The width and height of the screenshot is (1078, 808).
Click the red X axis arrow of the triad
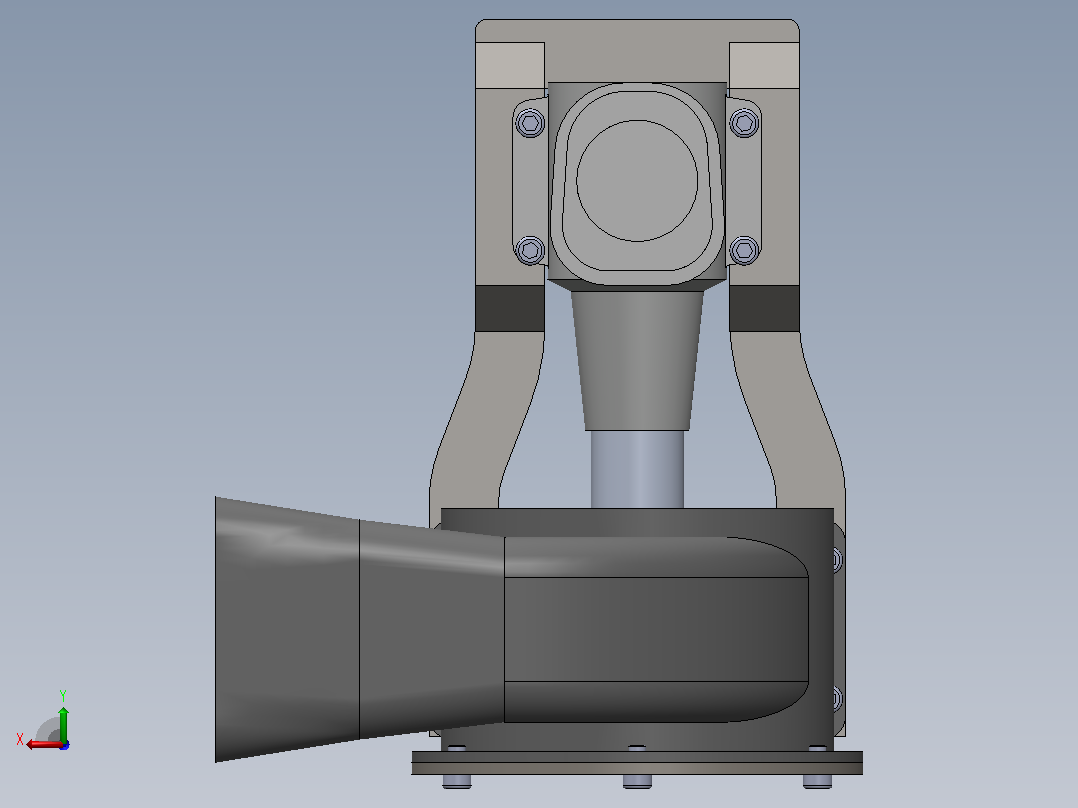tap(43, 744)
